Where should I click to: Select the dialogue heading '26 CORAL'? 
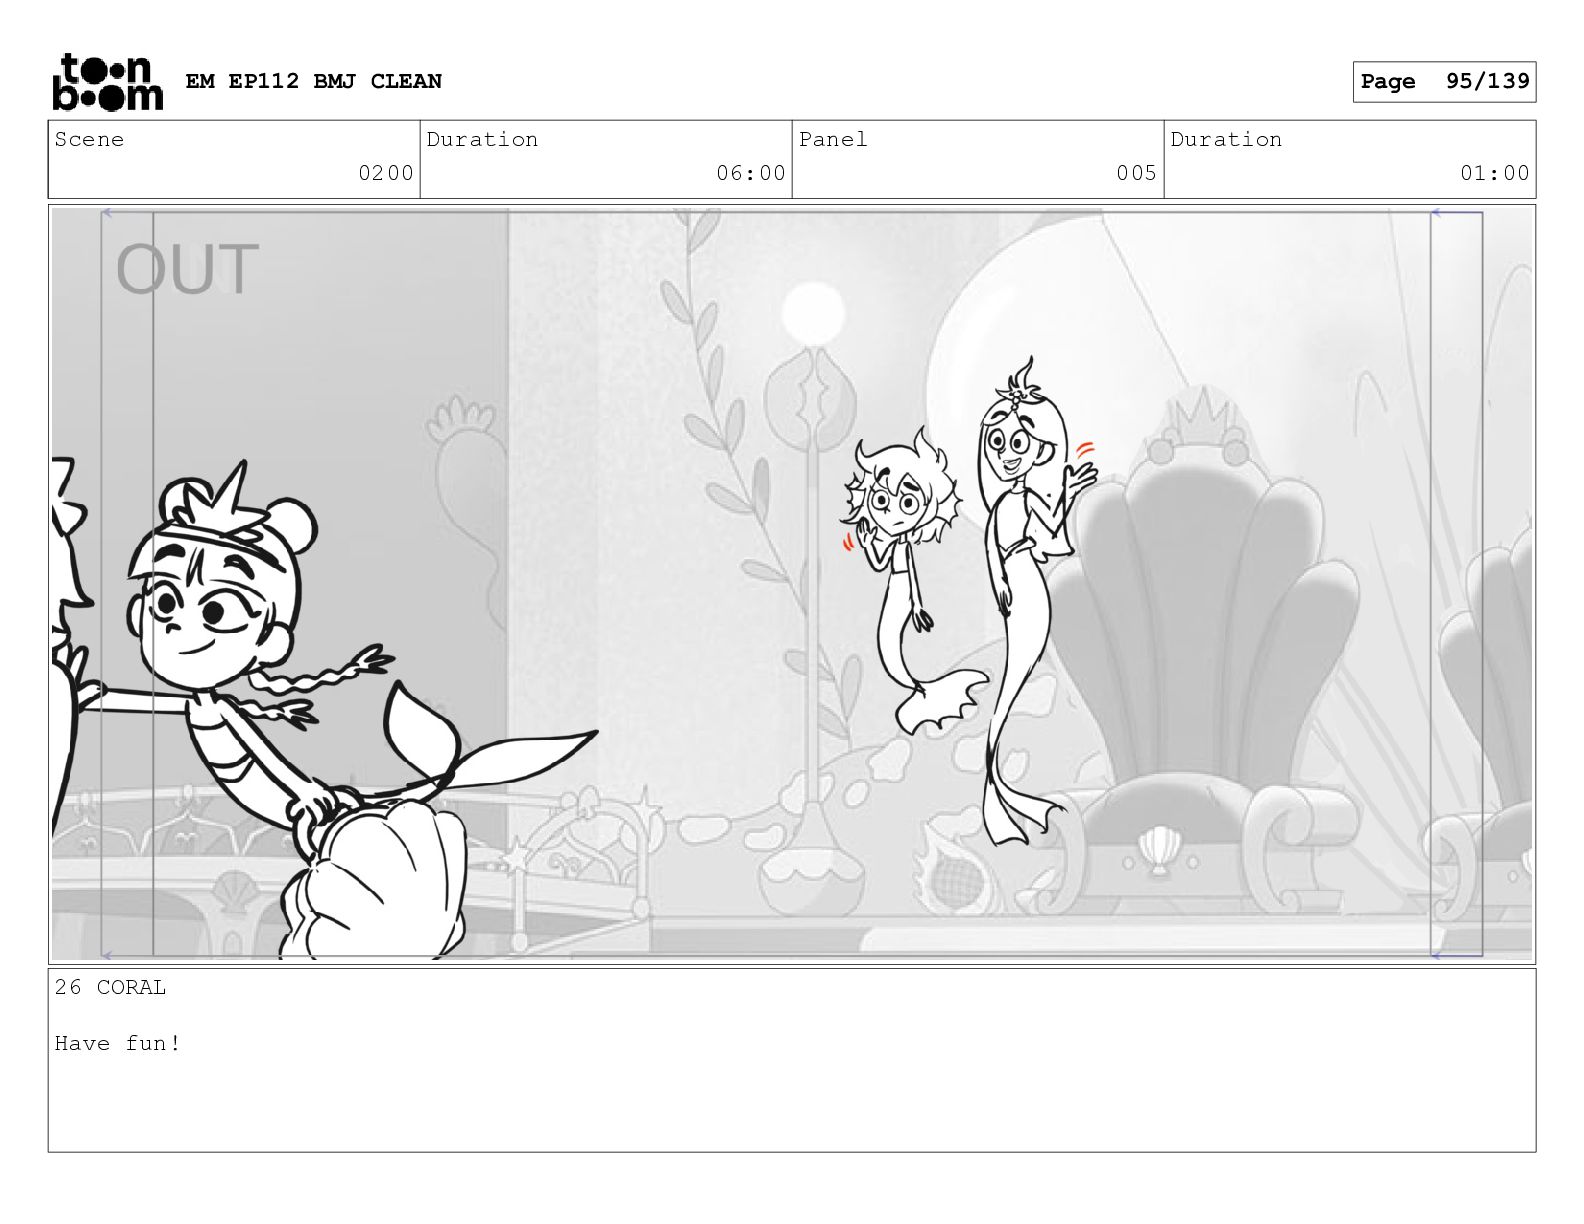[111, 987]
